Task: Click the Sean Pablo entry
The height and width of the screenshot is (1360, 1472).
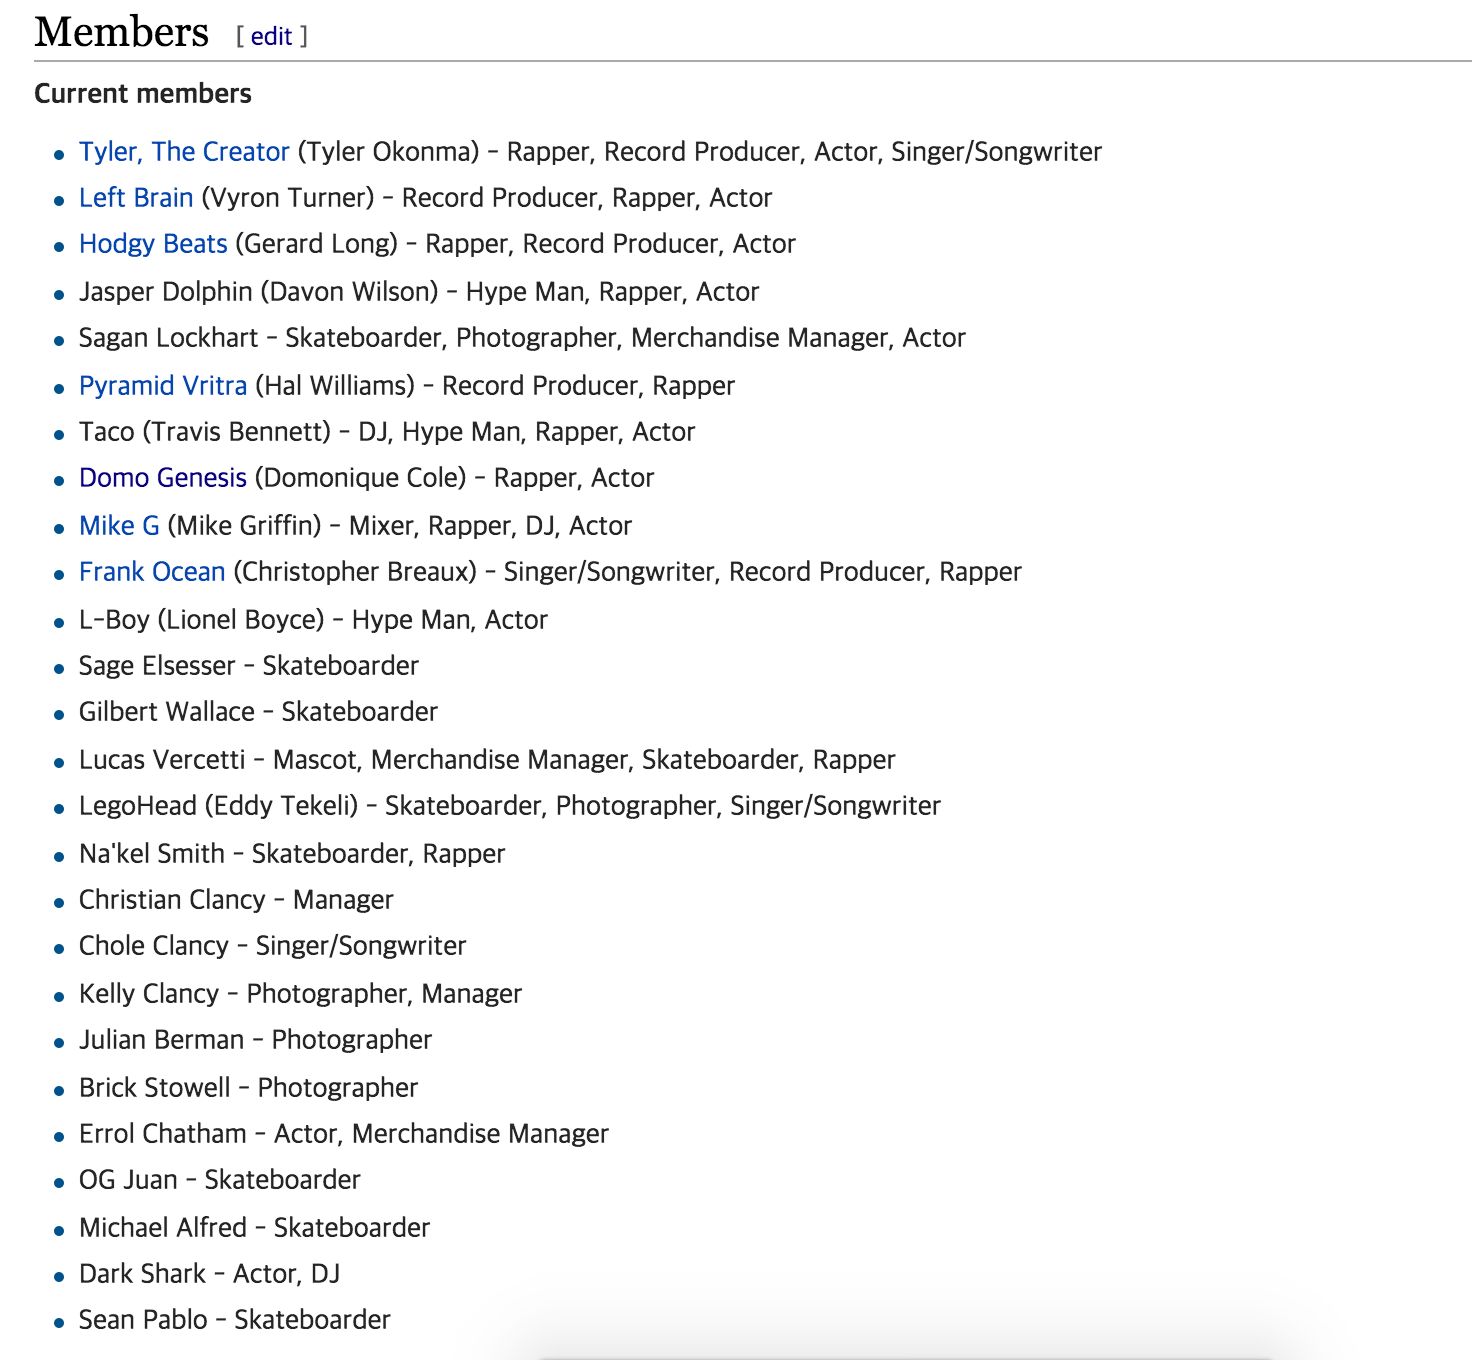Action: [x=234, y=1320]
